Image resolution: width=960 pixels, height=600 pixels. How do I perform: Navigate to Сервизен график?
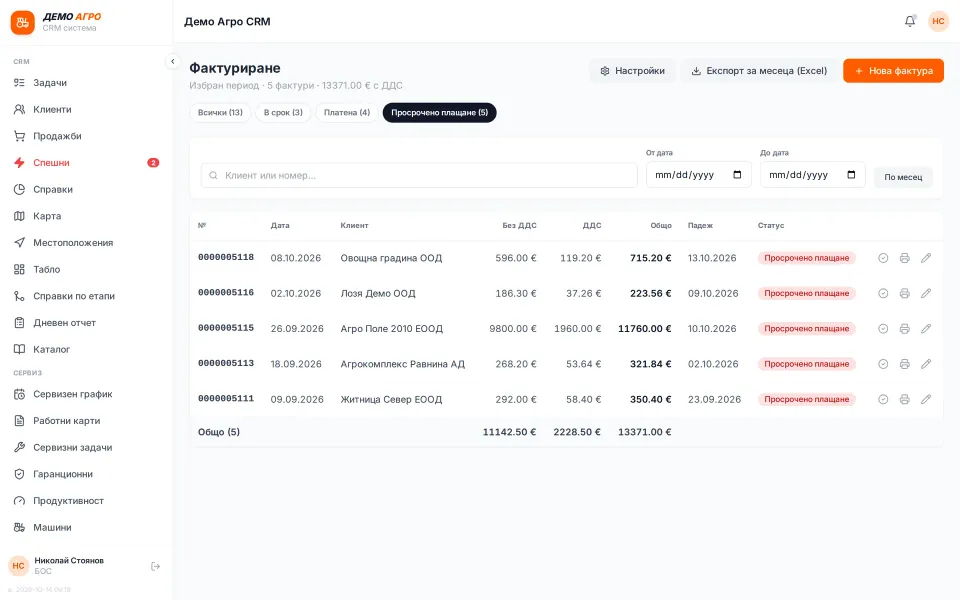(x=86, y=394)
